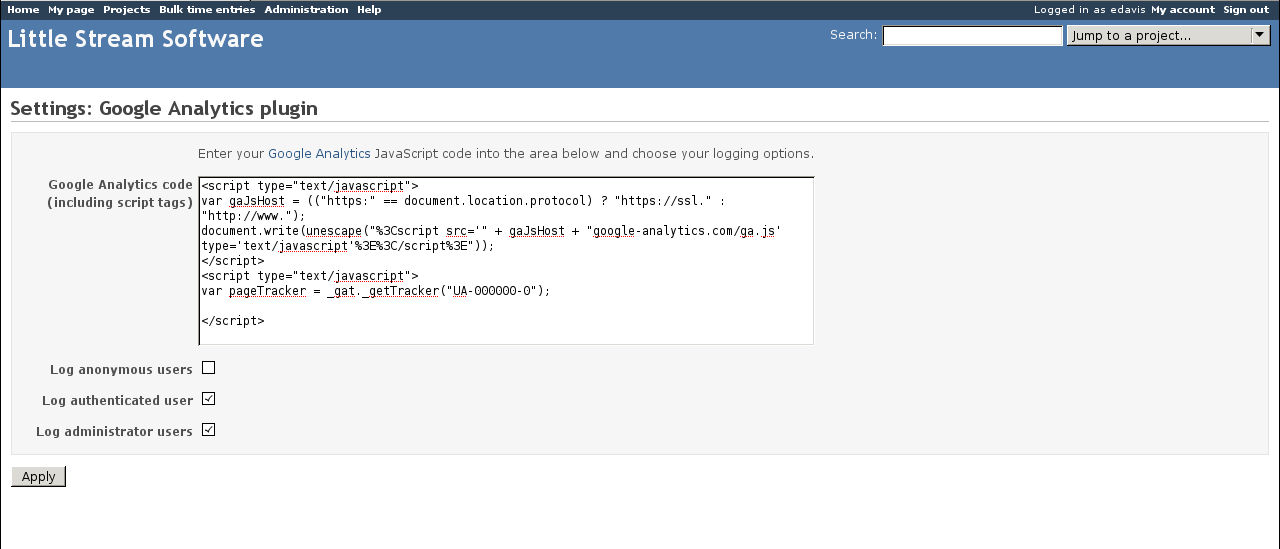
Task: Open My account page
Action: [1183, 9]
